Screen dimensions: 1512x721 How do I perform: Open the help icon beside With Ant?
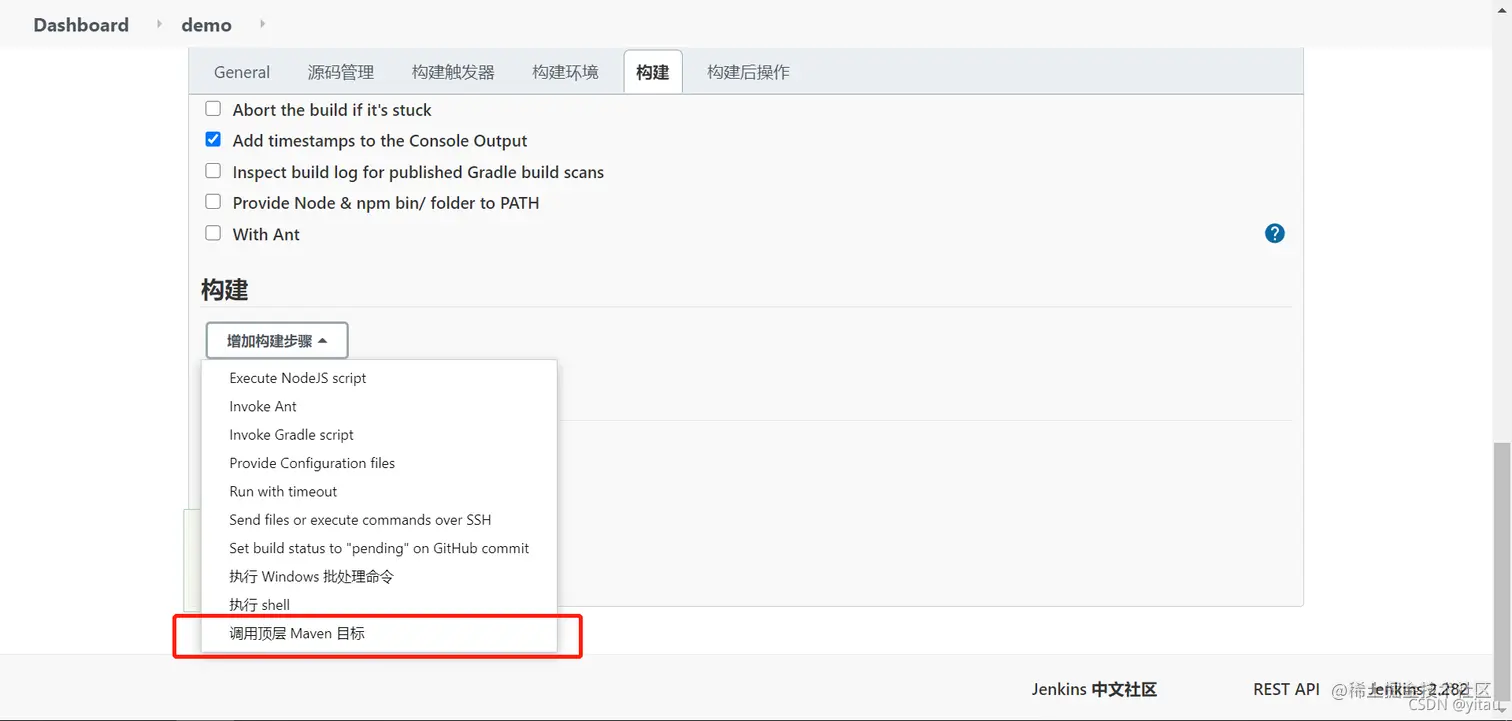pos(1274,233)
